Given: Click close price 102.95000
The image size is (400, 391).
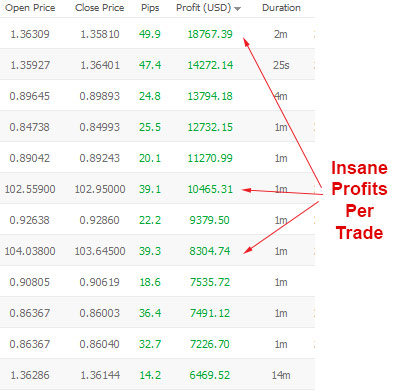Looking at the screenshot, I should (x=100, y=189).
